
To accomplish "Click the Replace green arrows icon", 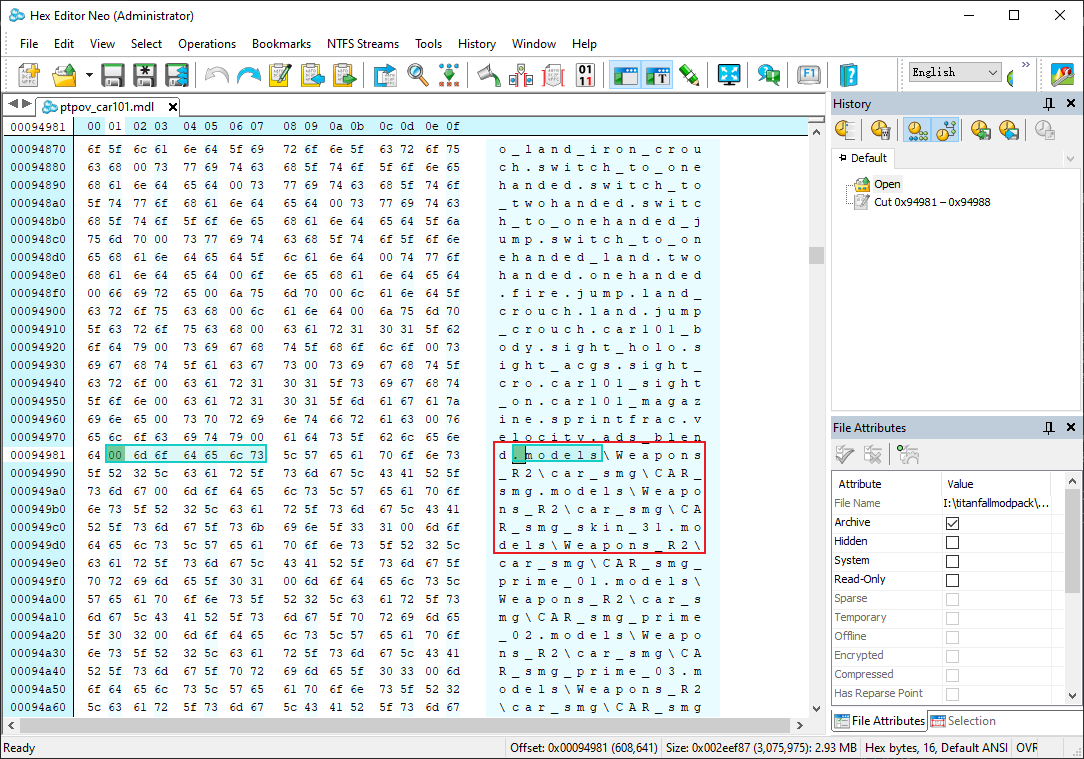I will tap(449, 75).
